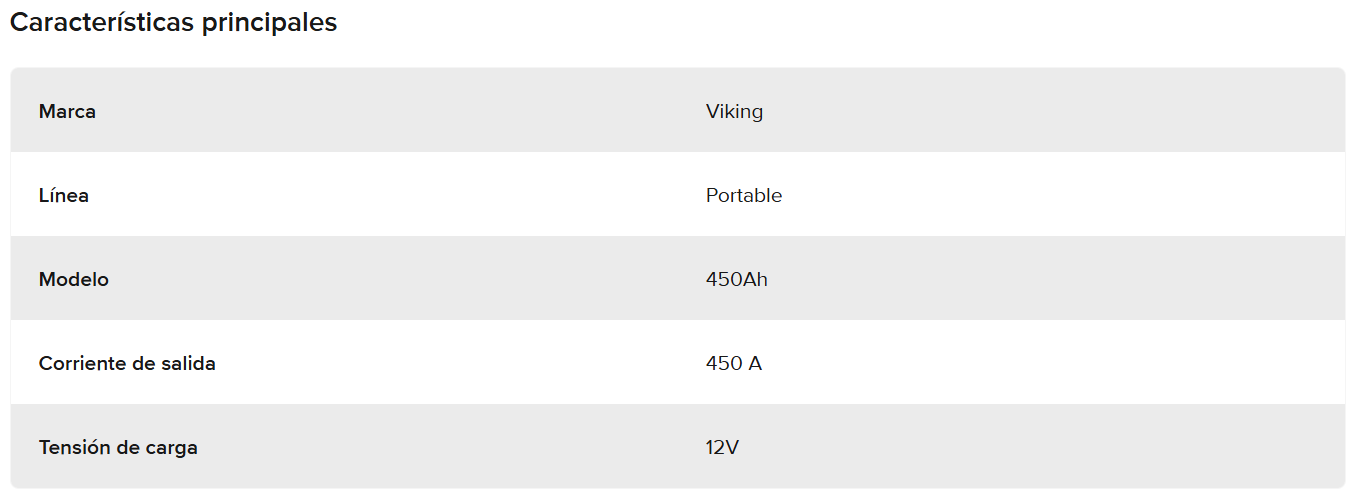
Task: Click the word Características in the heading
Action: [103, 23]
